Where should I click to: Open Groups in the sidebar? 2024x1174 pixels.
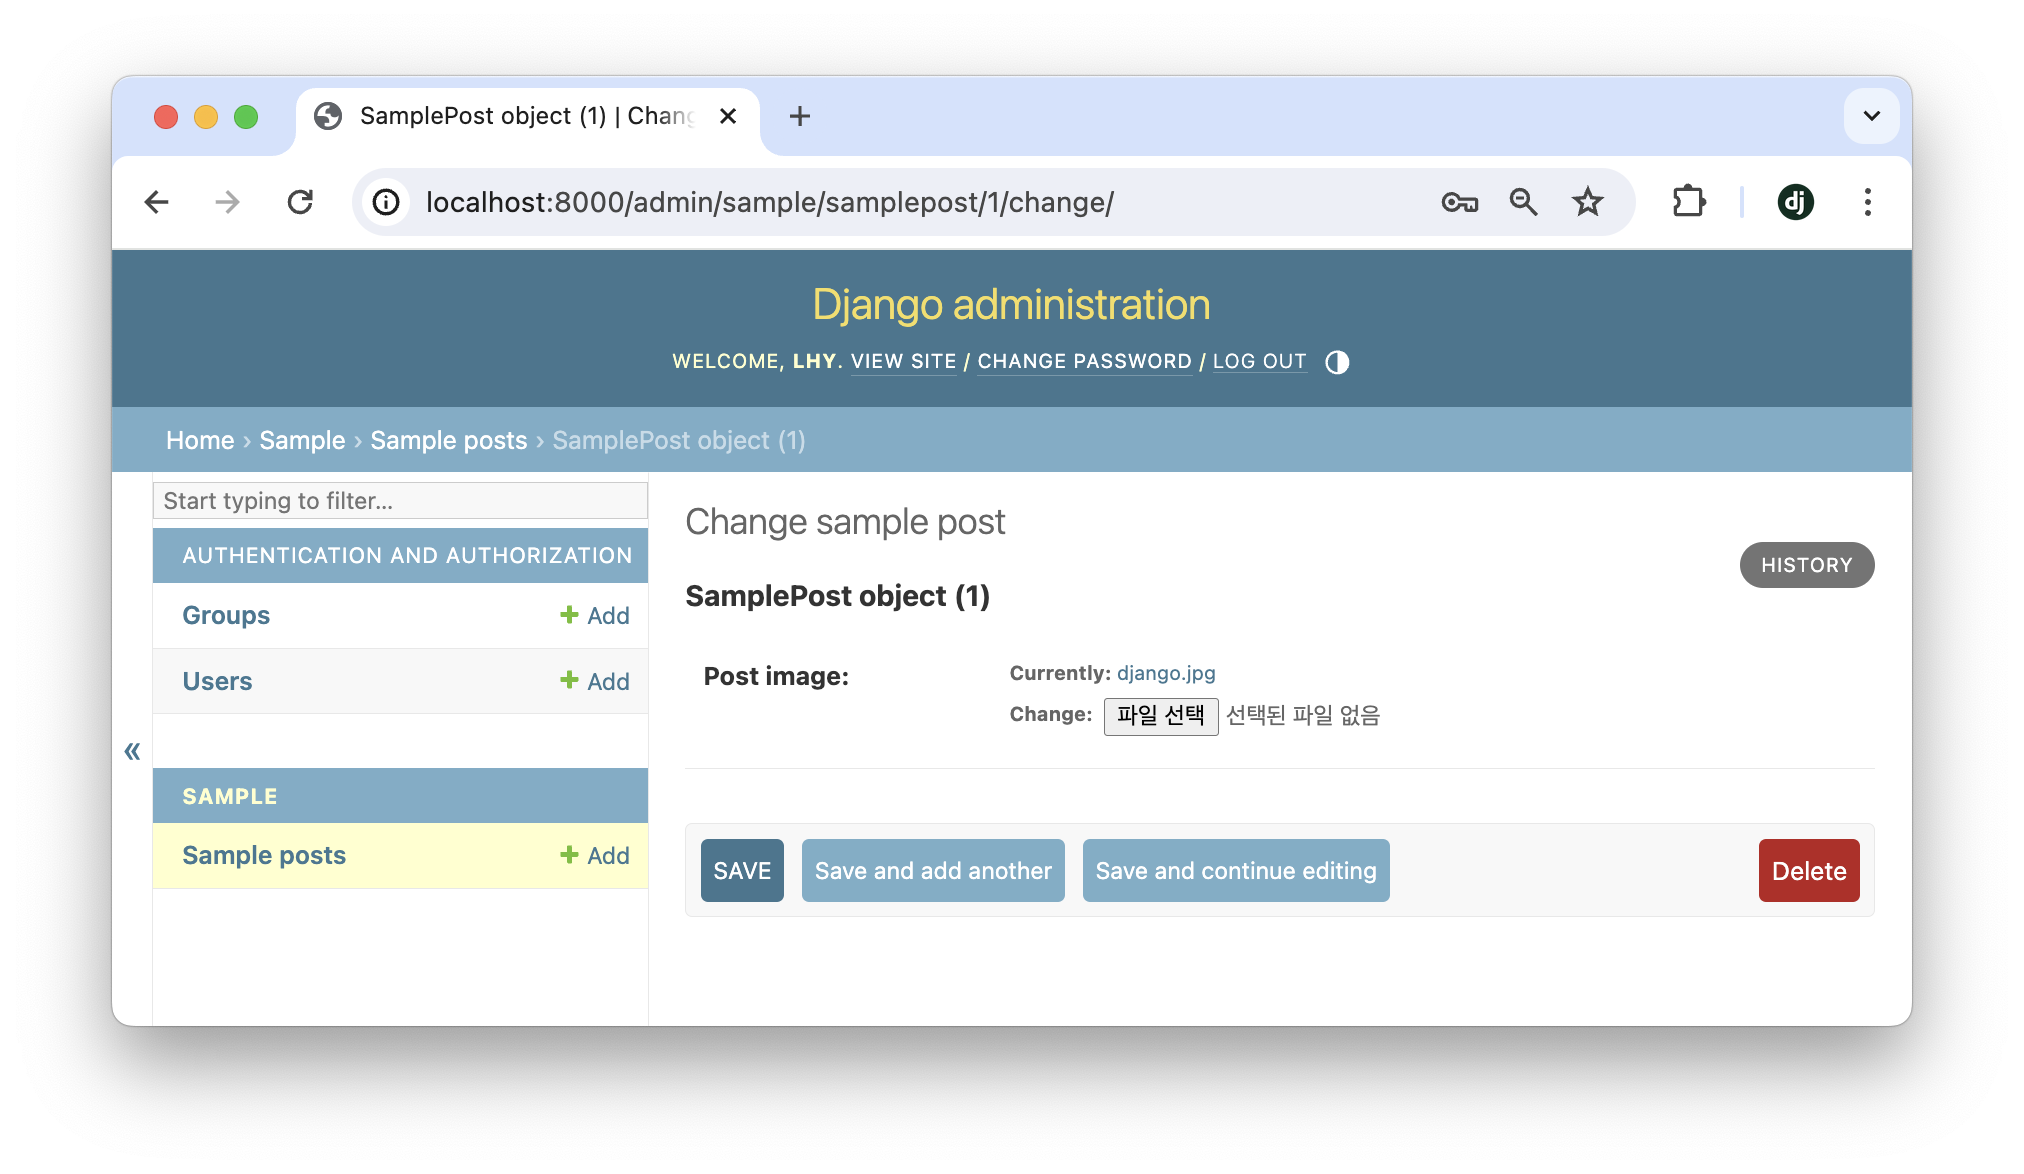(226, 615)
